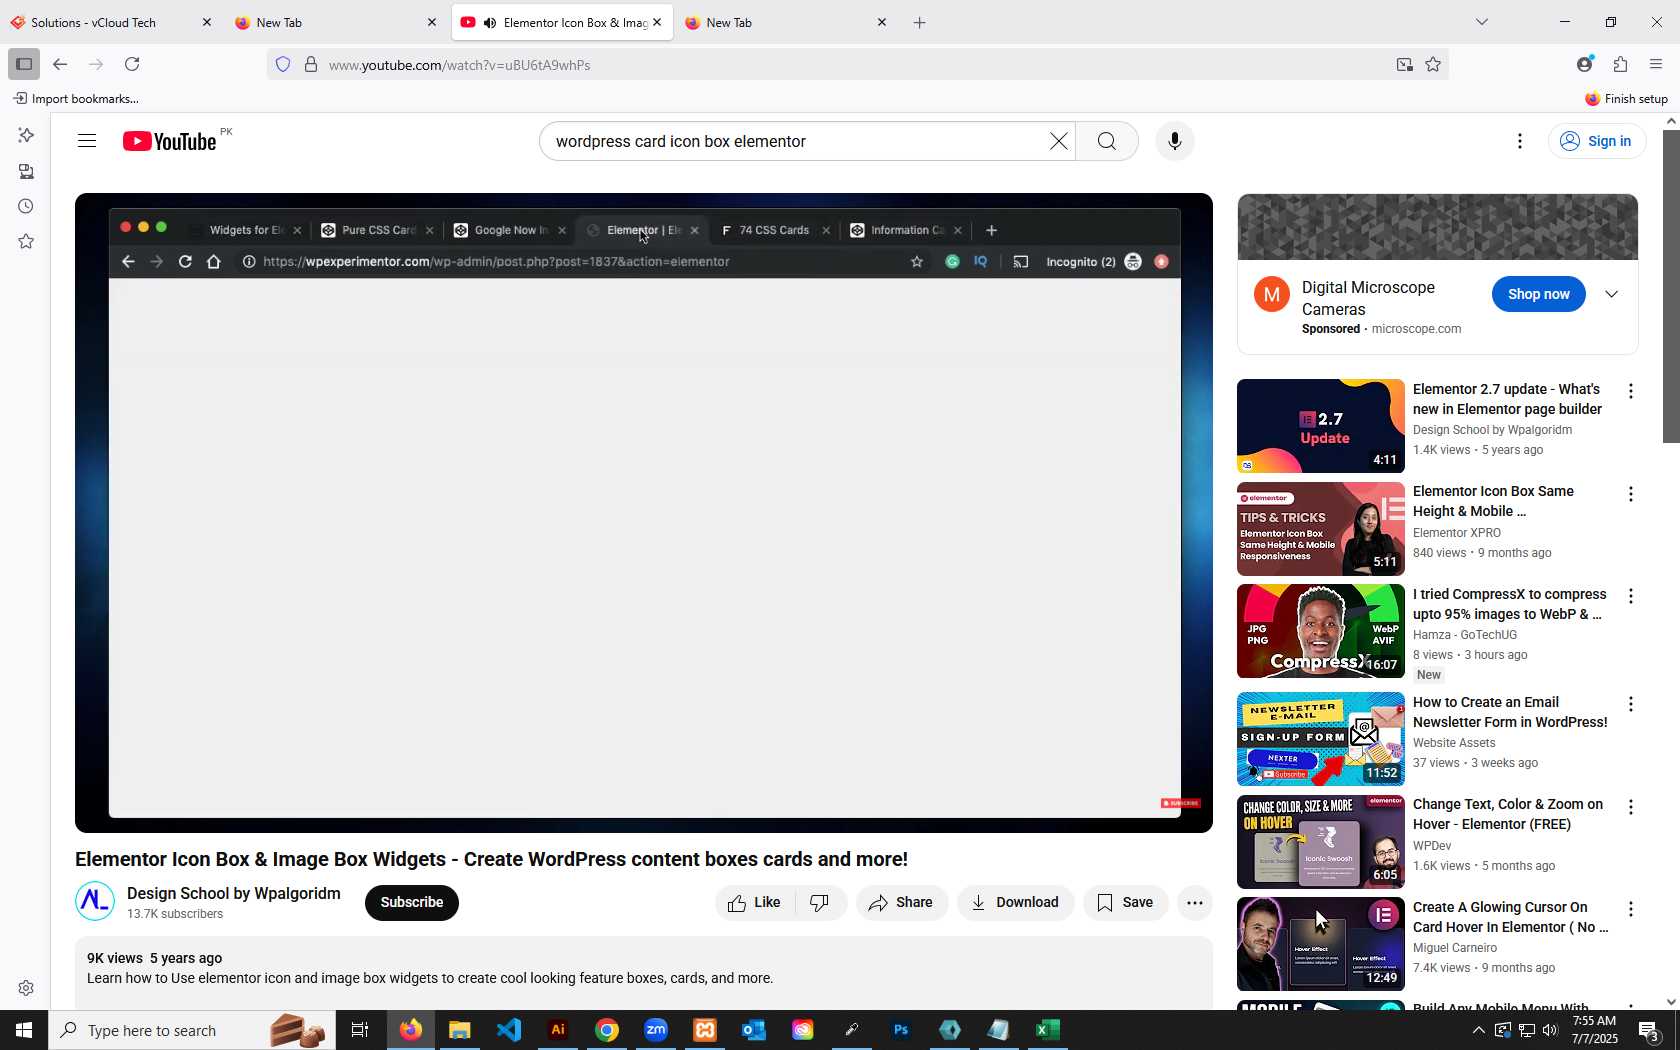Open the history sidebar clock icon
The image size is (1680, 1050).
tap(26, 206)
